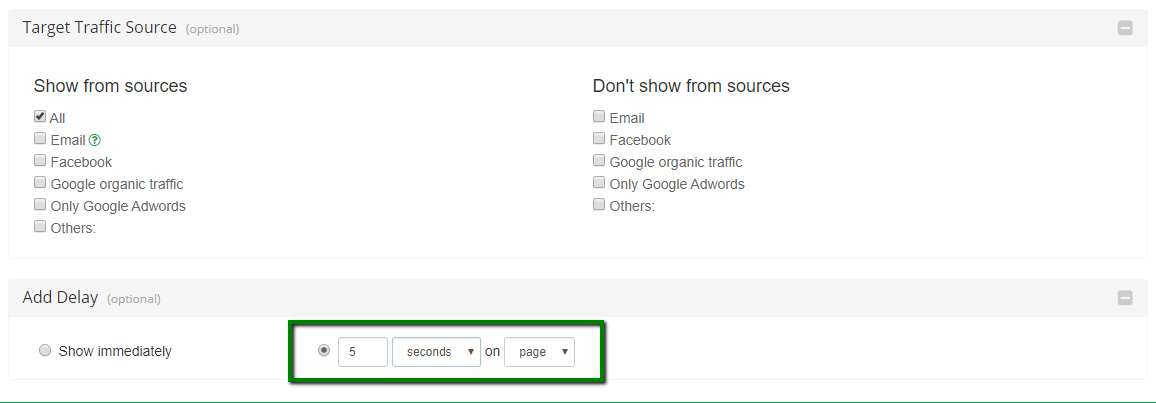1156x403 pixels.
Task: Check Facebook under Show from sources
Action: (40, 161)
